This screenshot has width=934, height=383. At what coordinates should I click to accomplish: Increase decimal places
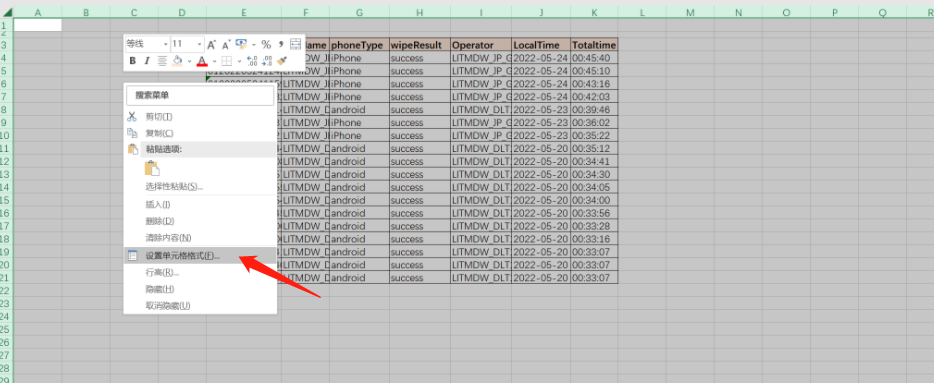pos(251,61)
